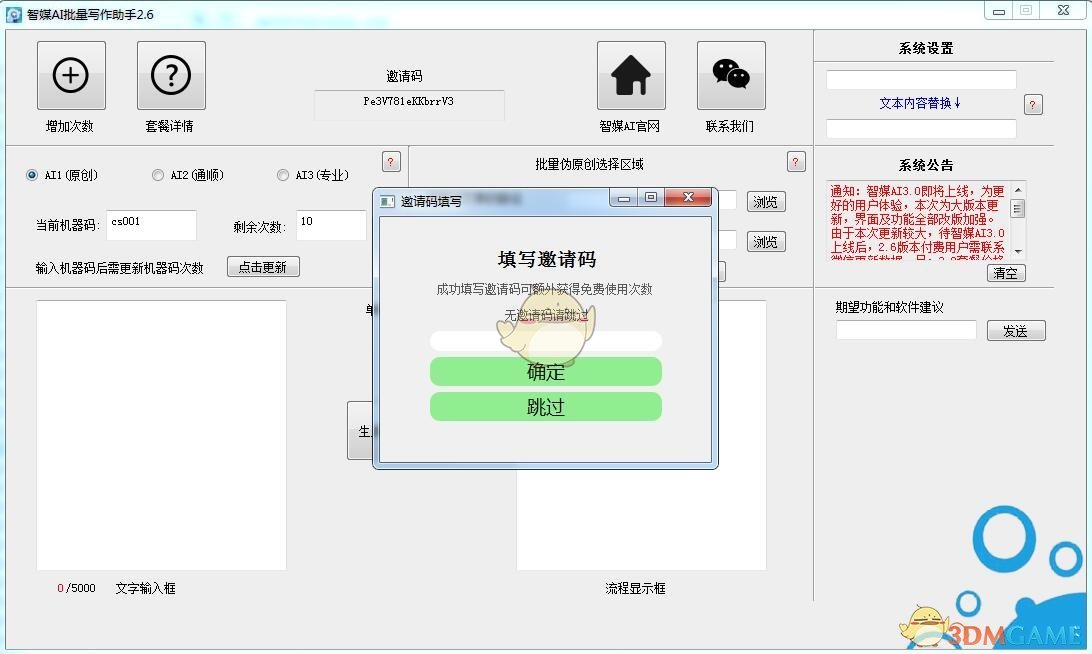Click the 清空 button under announcements
The height and width of the screenshot is (654, 1092).
(x=1006, y=273)
